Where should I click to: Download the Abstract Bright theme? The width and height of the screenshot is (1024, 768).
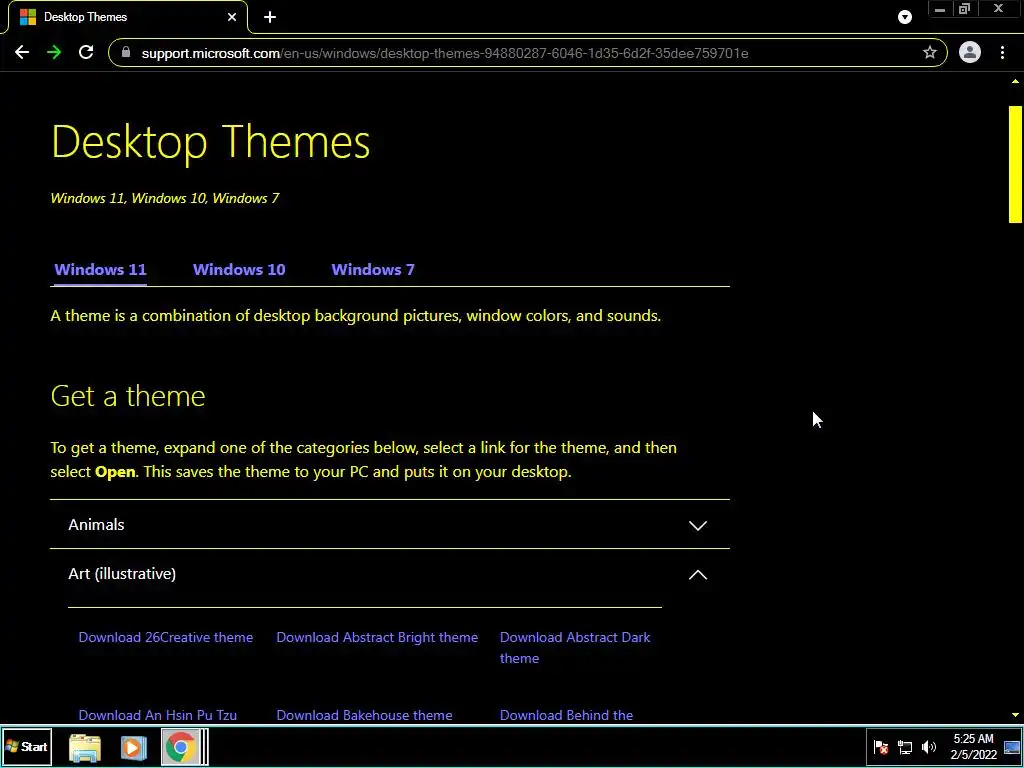pyautogui.click(x=377, y=637)
